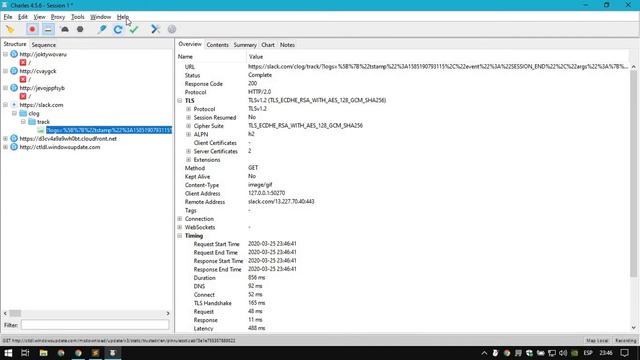Click the right arrow of tree scrollbar

click(x=168, y=313)
